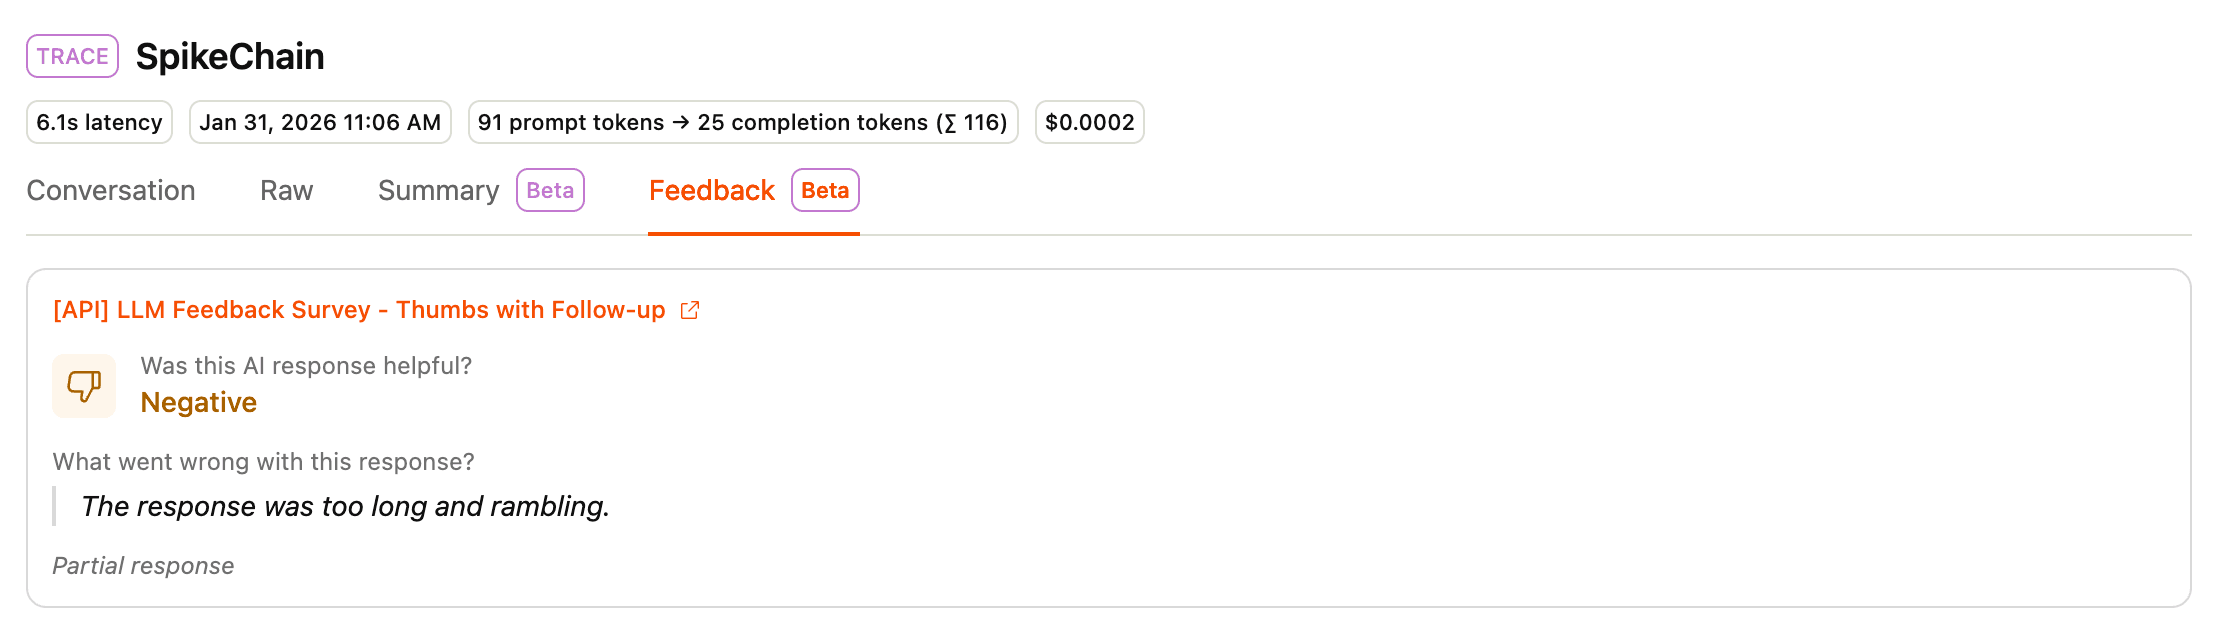Click the 'Was this AI response helpful?' question
This screenshot has height=634, width=2220.
306,366
